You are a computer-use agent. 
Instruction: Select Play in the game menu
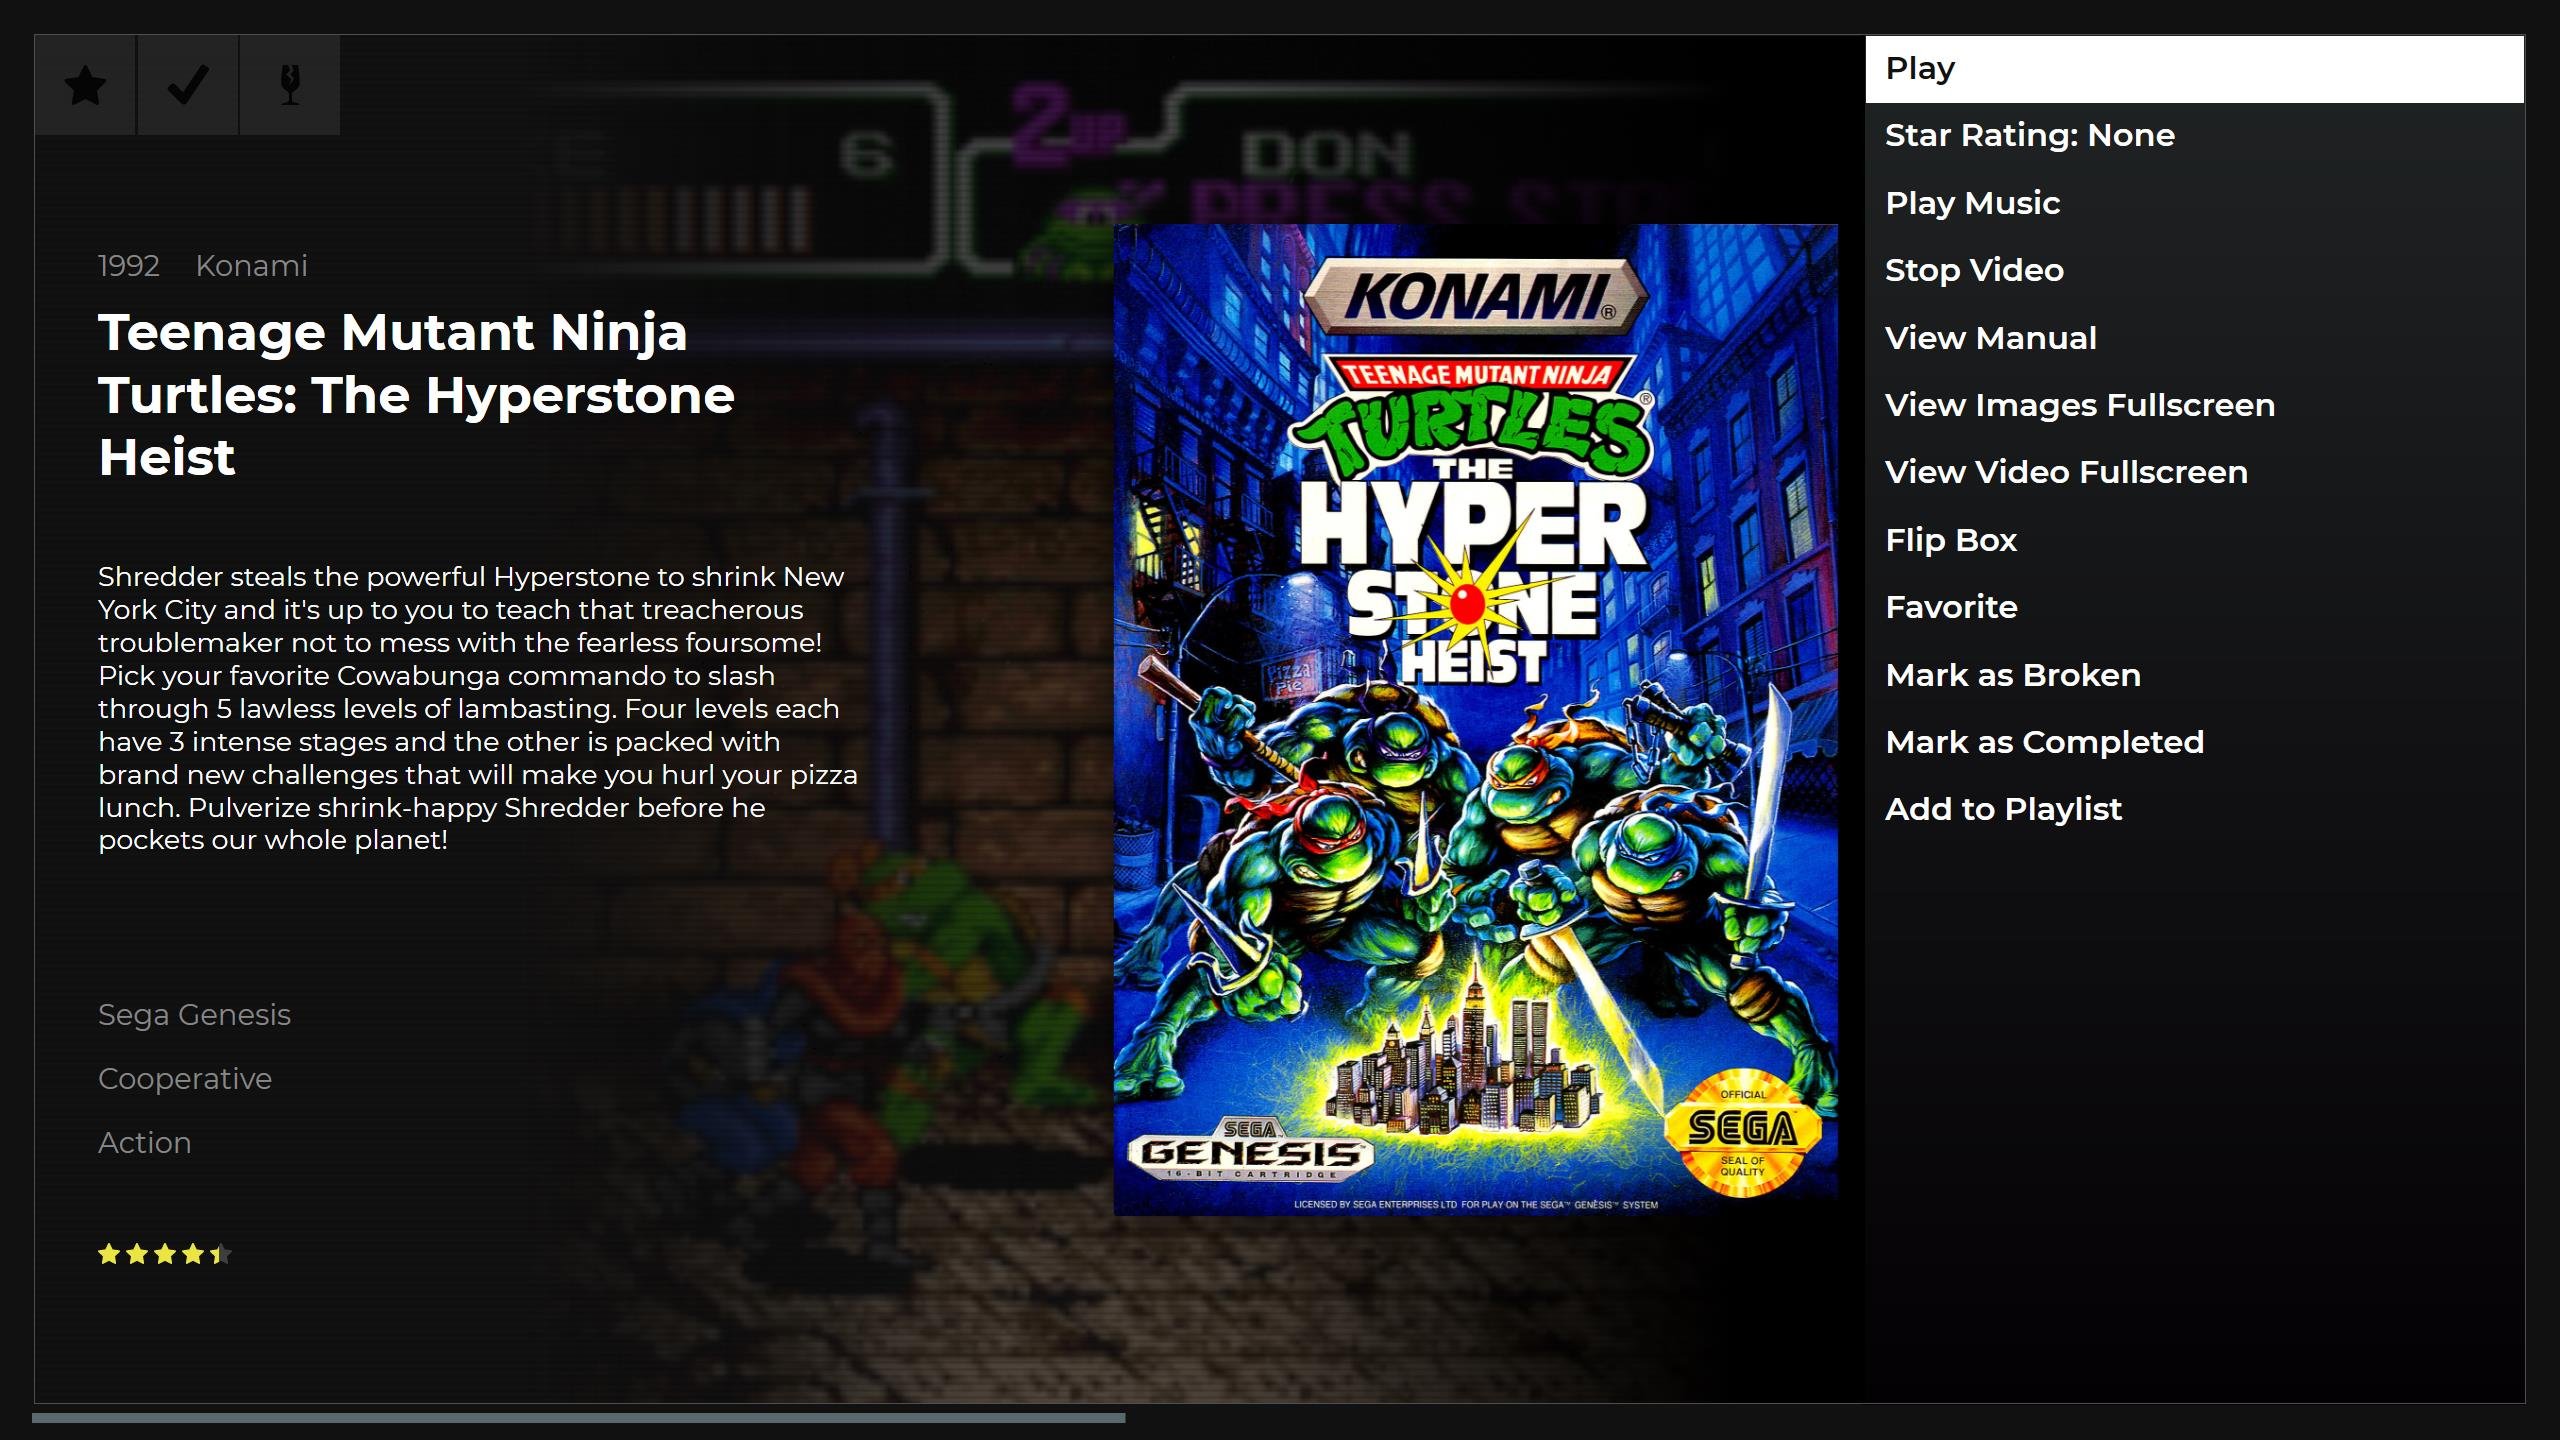(x=2194, y=69)
